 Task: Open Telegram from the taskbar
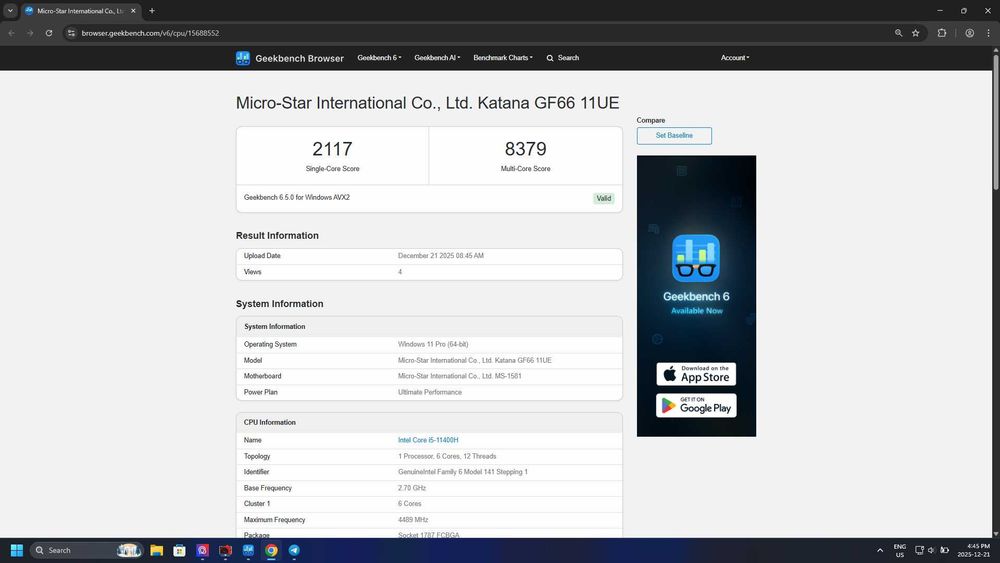[x=294, y=550]
